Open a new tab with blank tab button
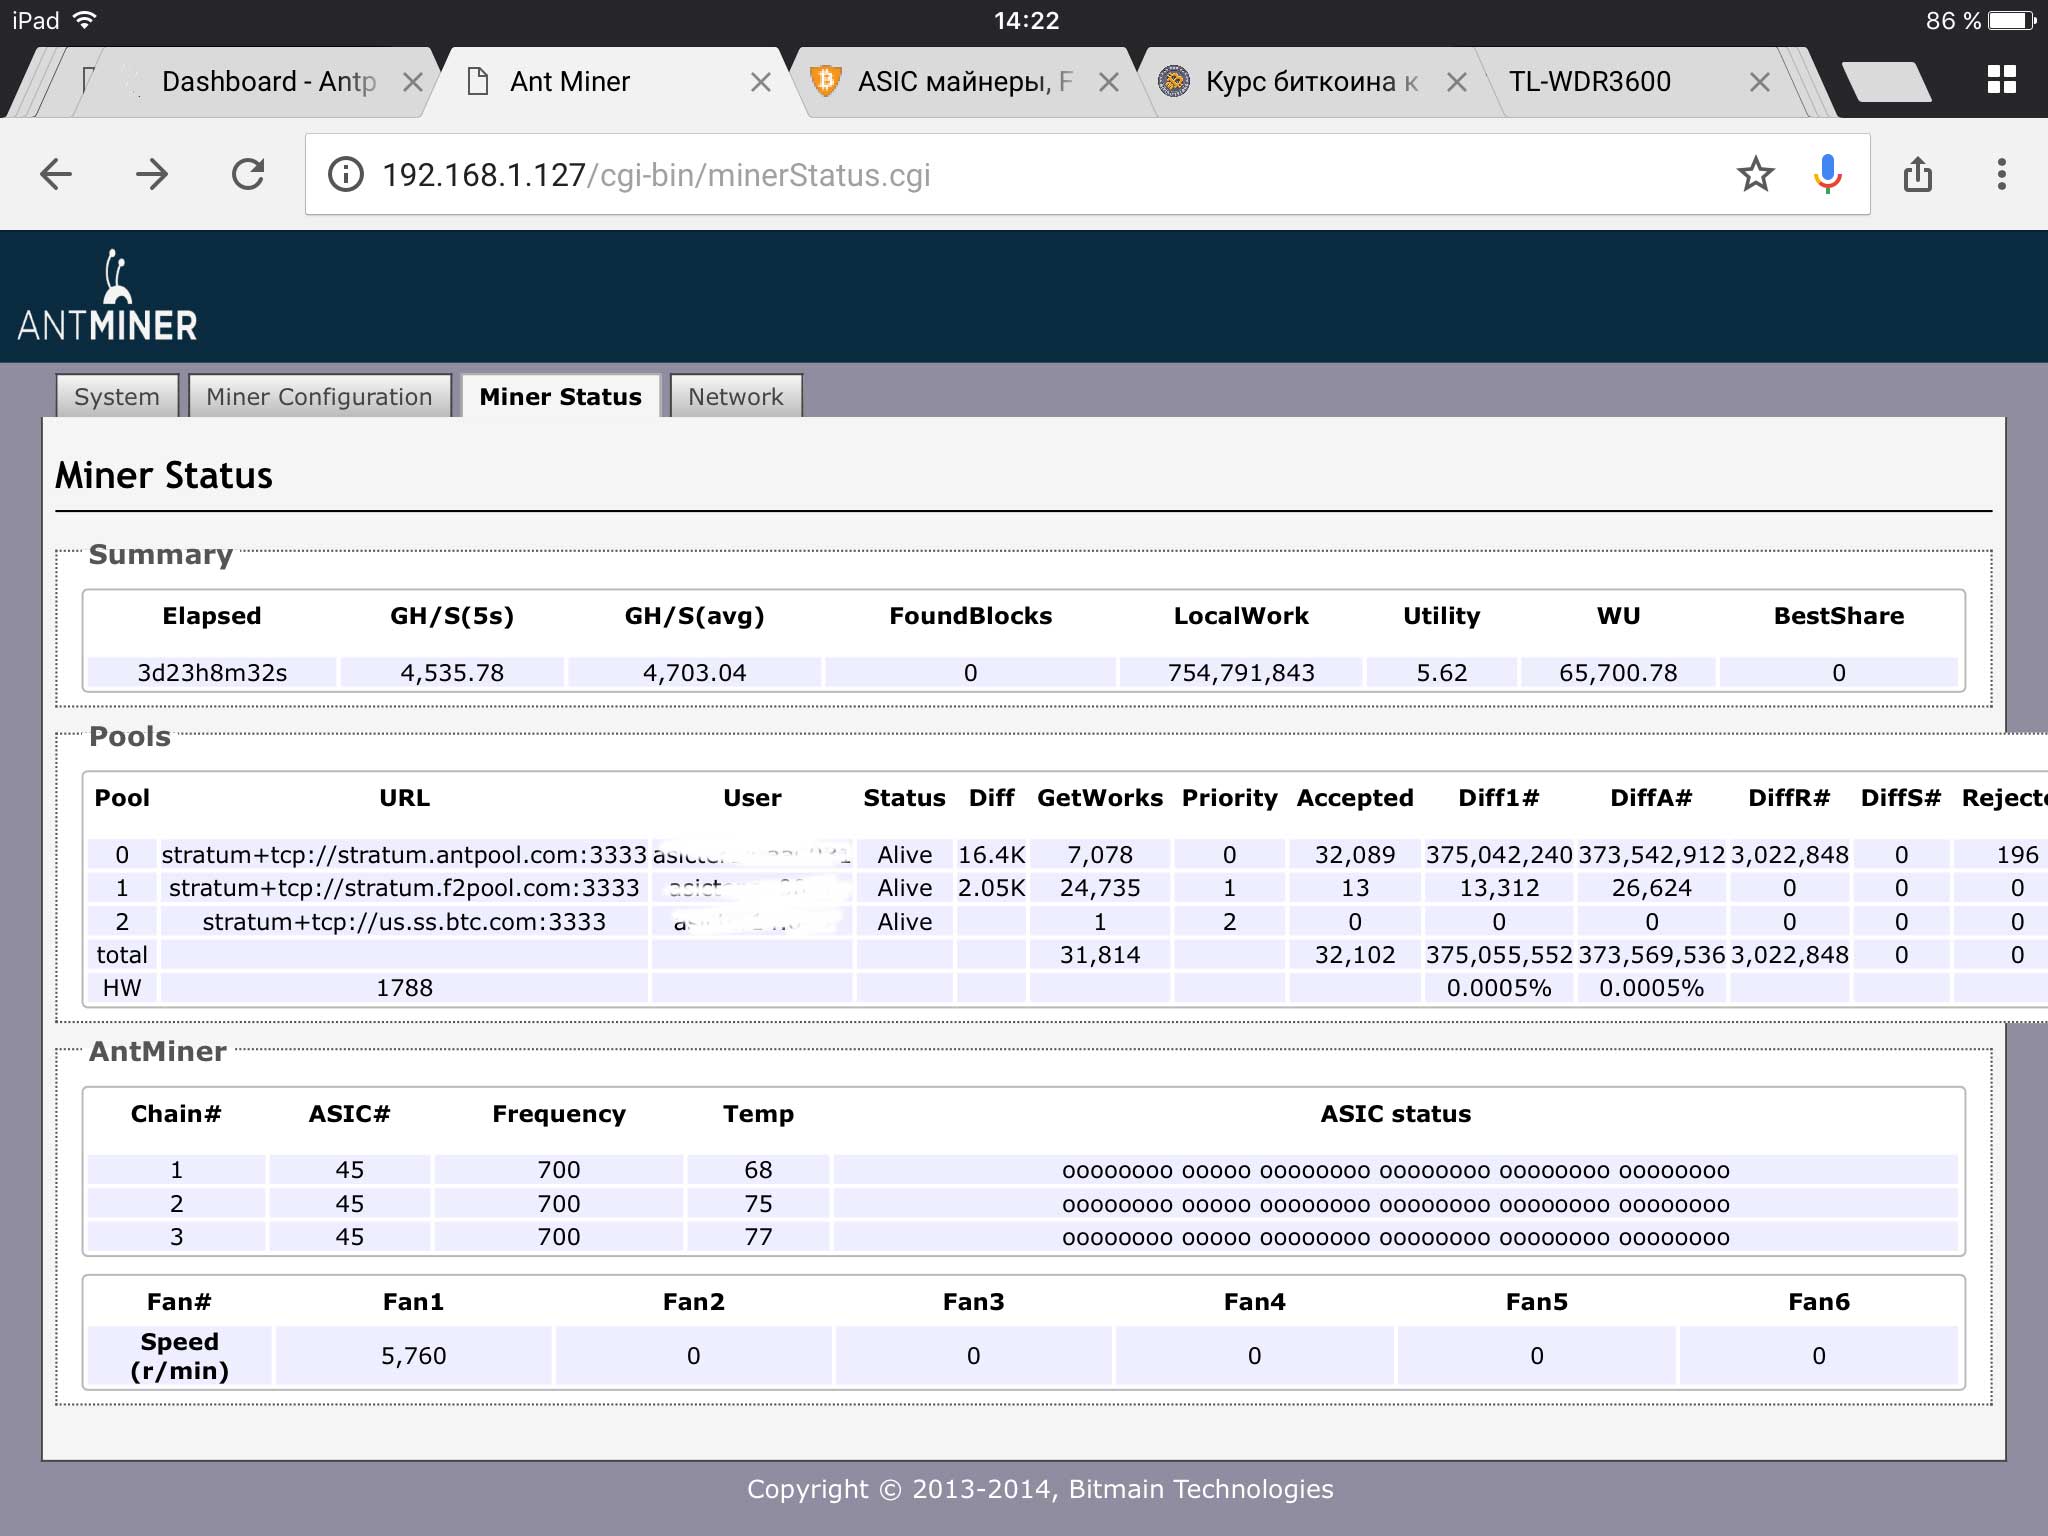 click(1884, 82)
